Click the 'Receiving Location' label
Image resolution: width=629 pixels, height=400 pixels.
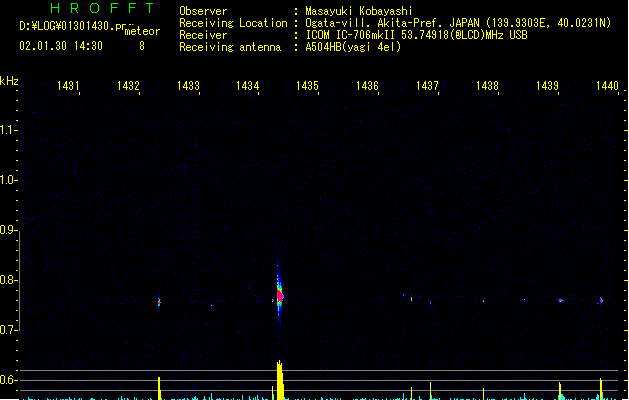tap(233, 23)
